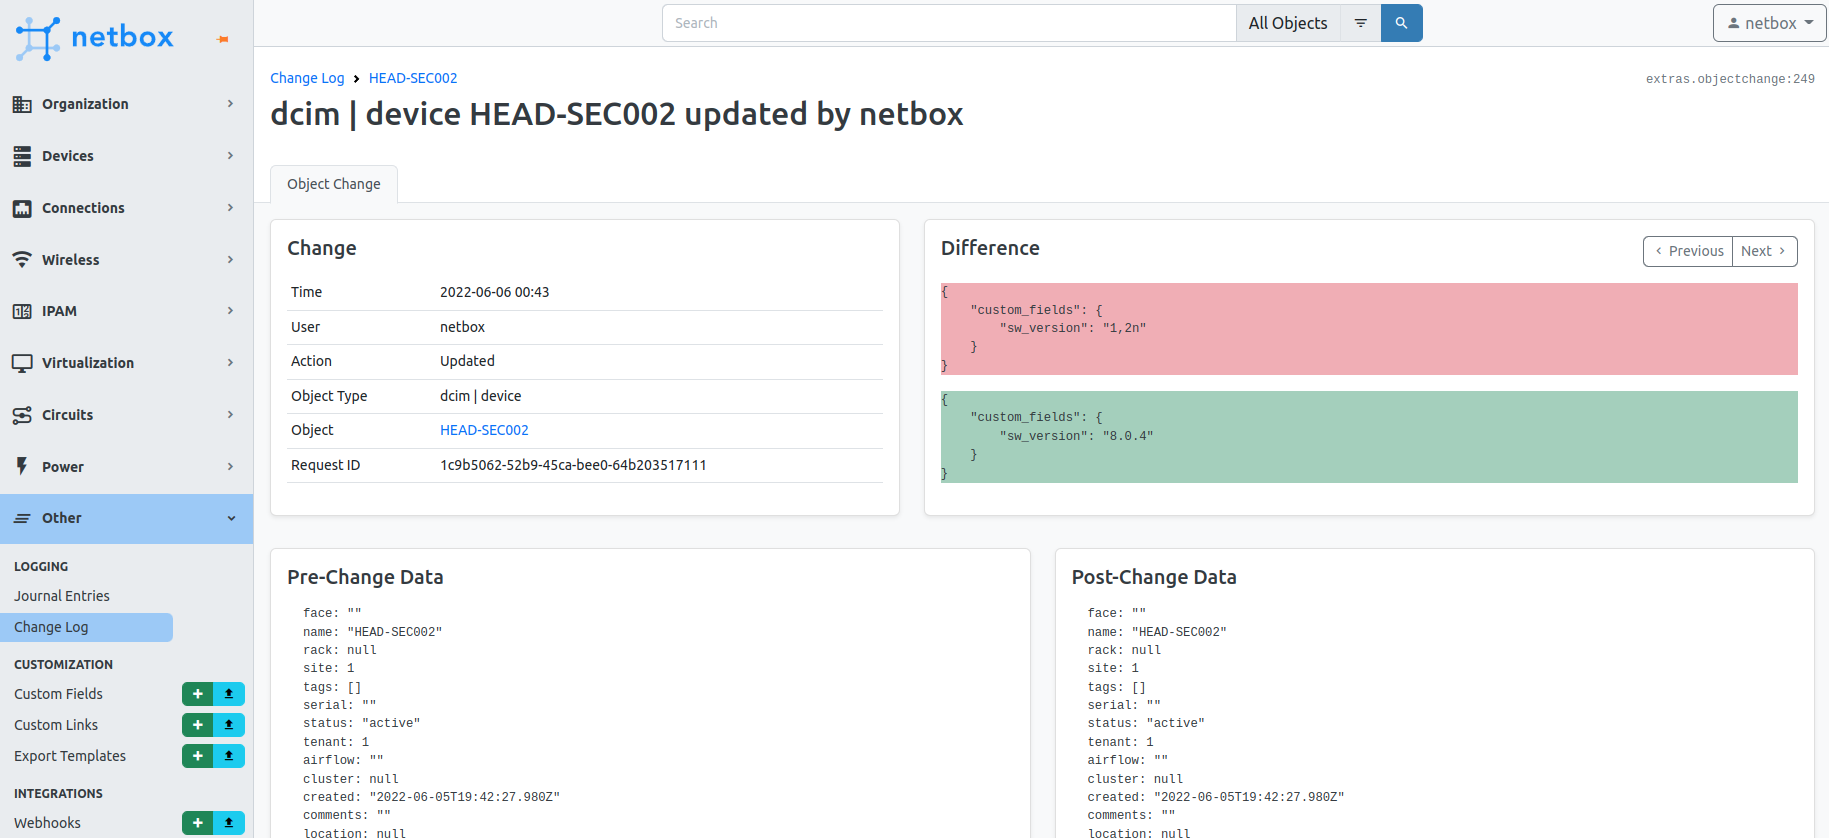1829x838 pixels.
Task: Expand the Circuits menu chevron
Action: (230, 415)
